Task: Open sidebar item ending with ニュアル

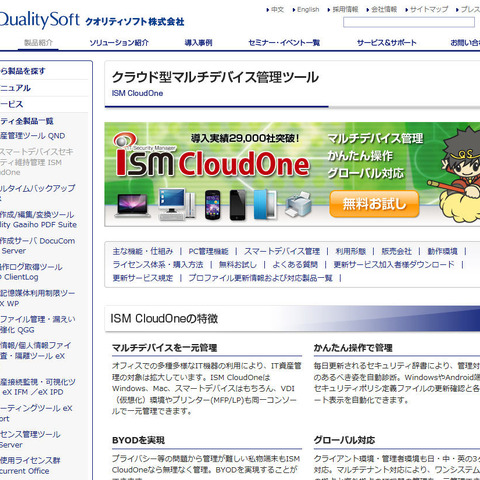Action: pyautogui.click(x=15, y=88)
